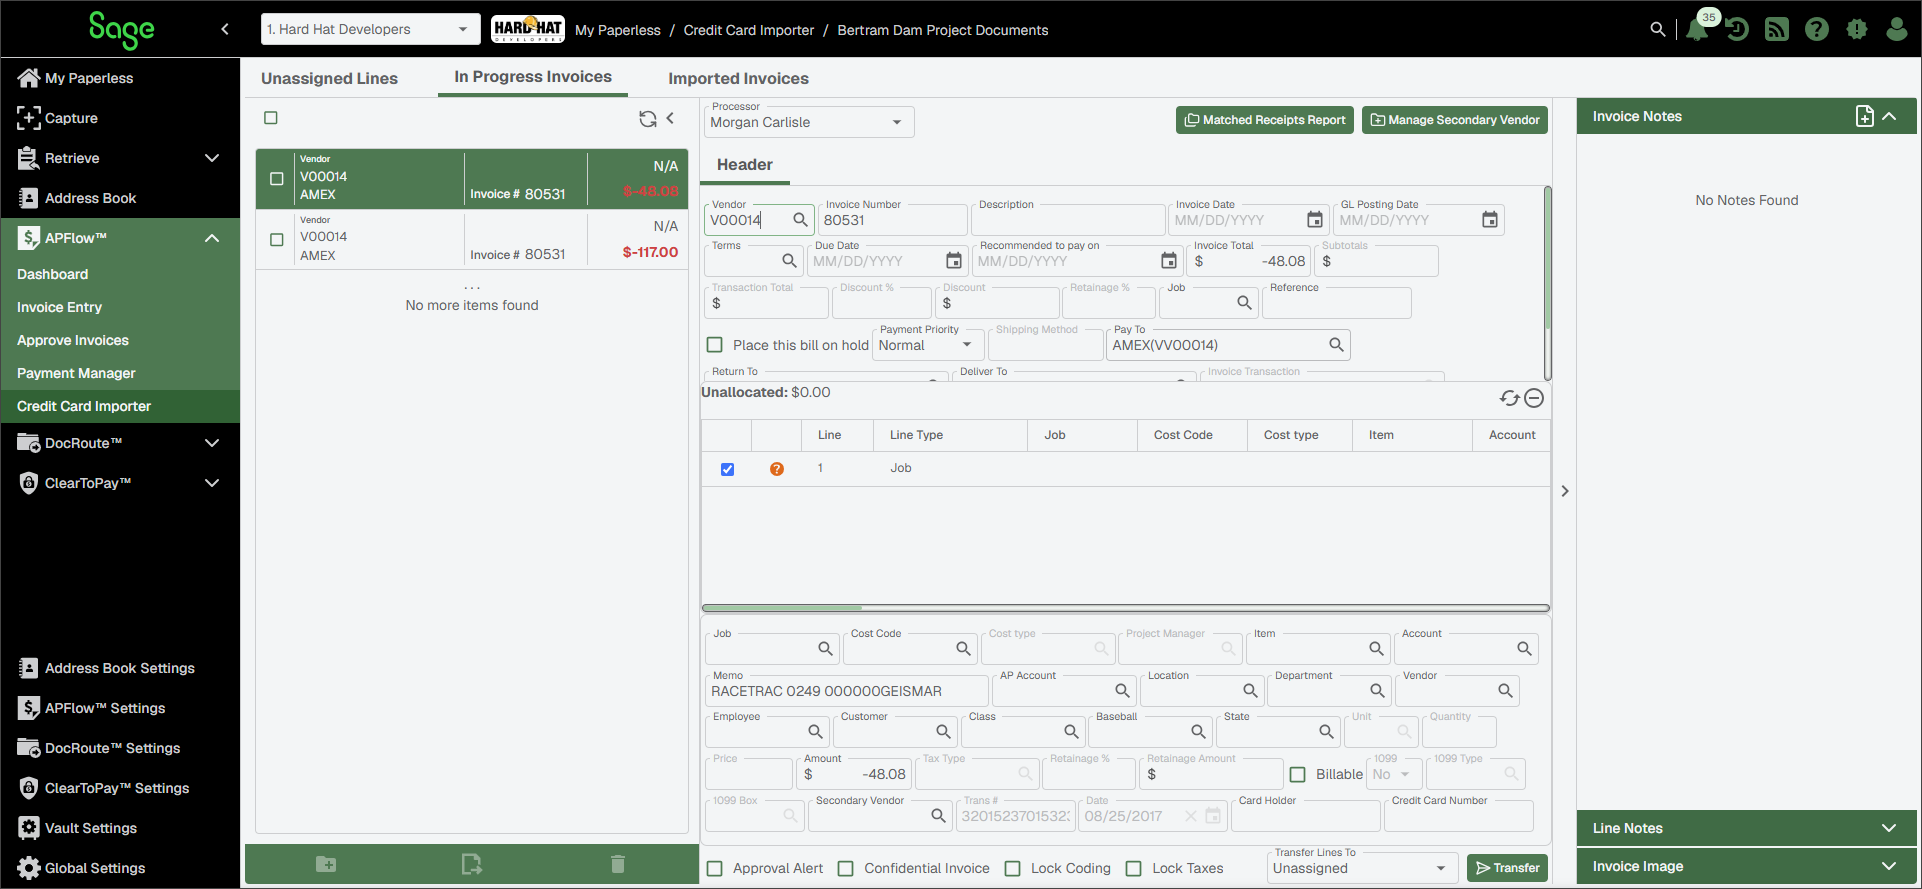Open the notifications bell

1697,30
